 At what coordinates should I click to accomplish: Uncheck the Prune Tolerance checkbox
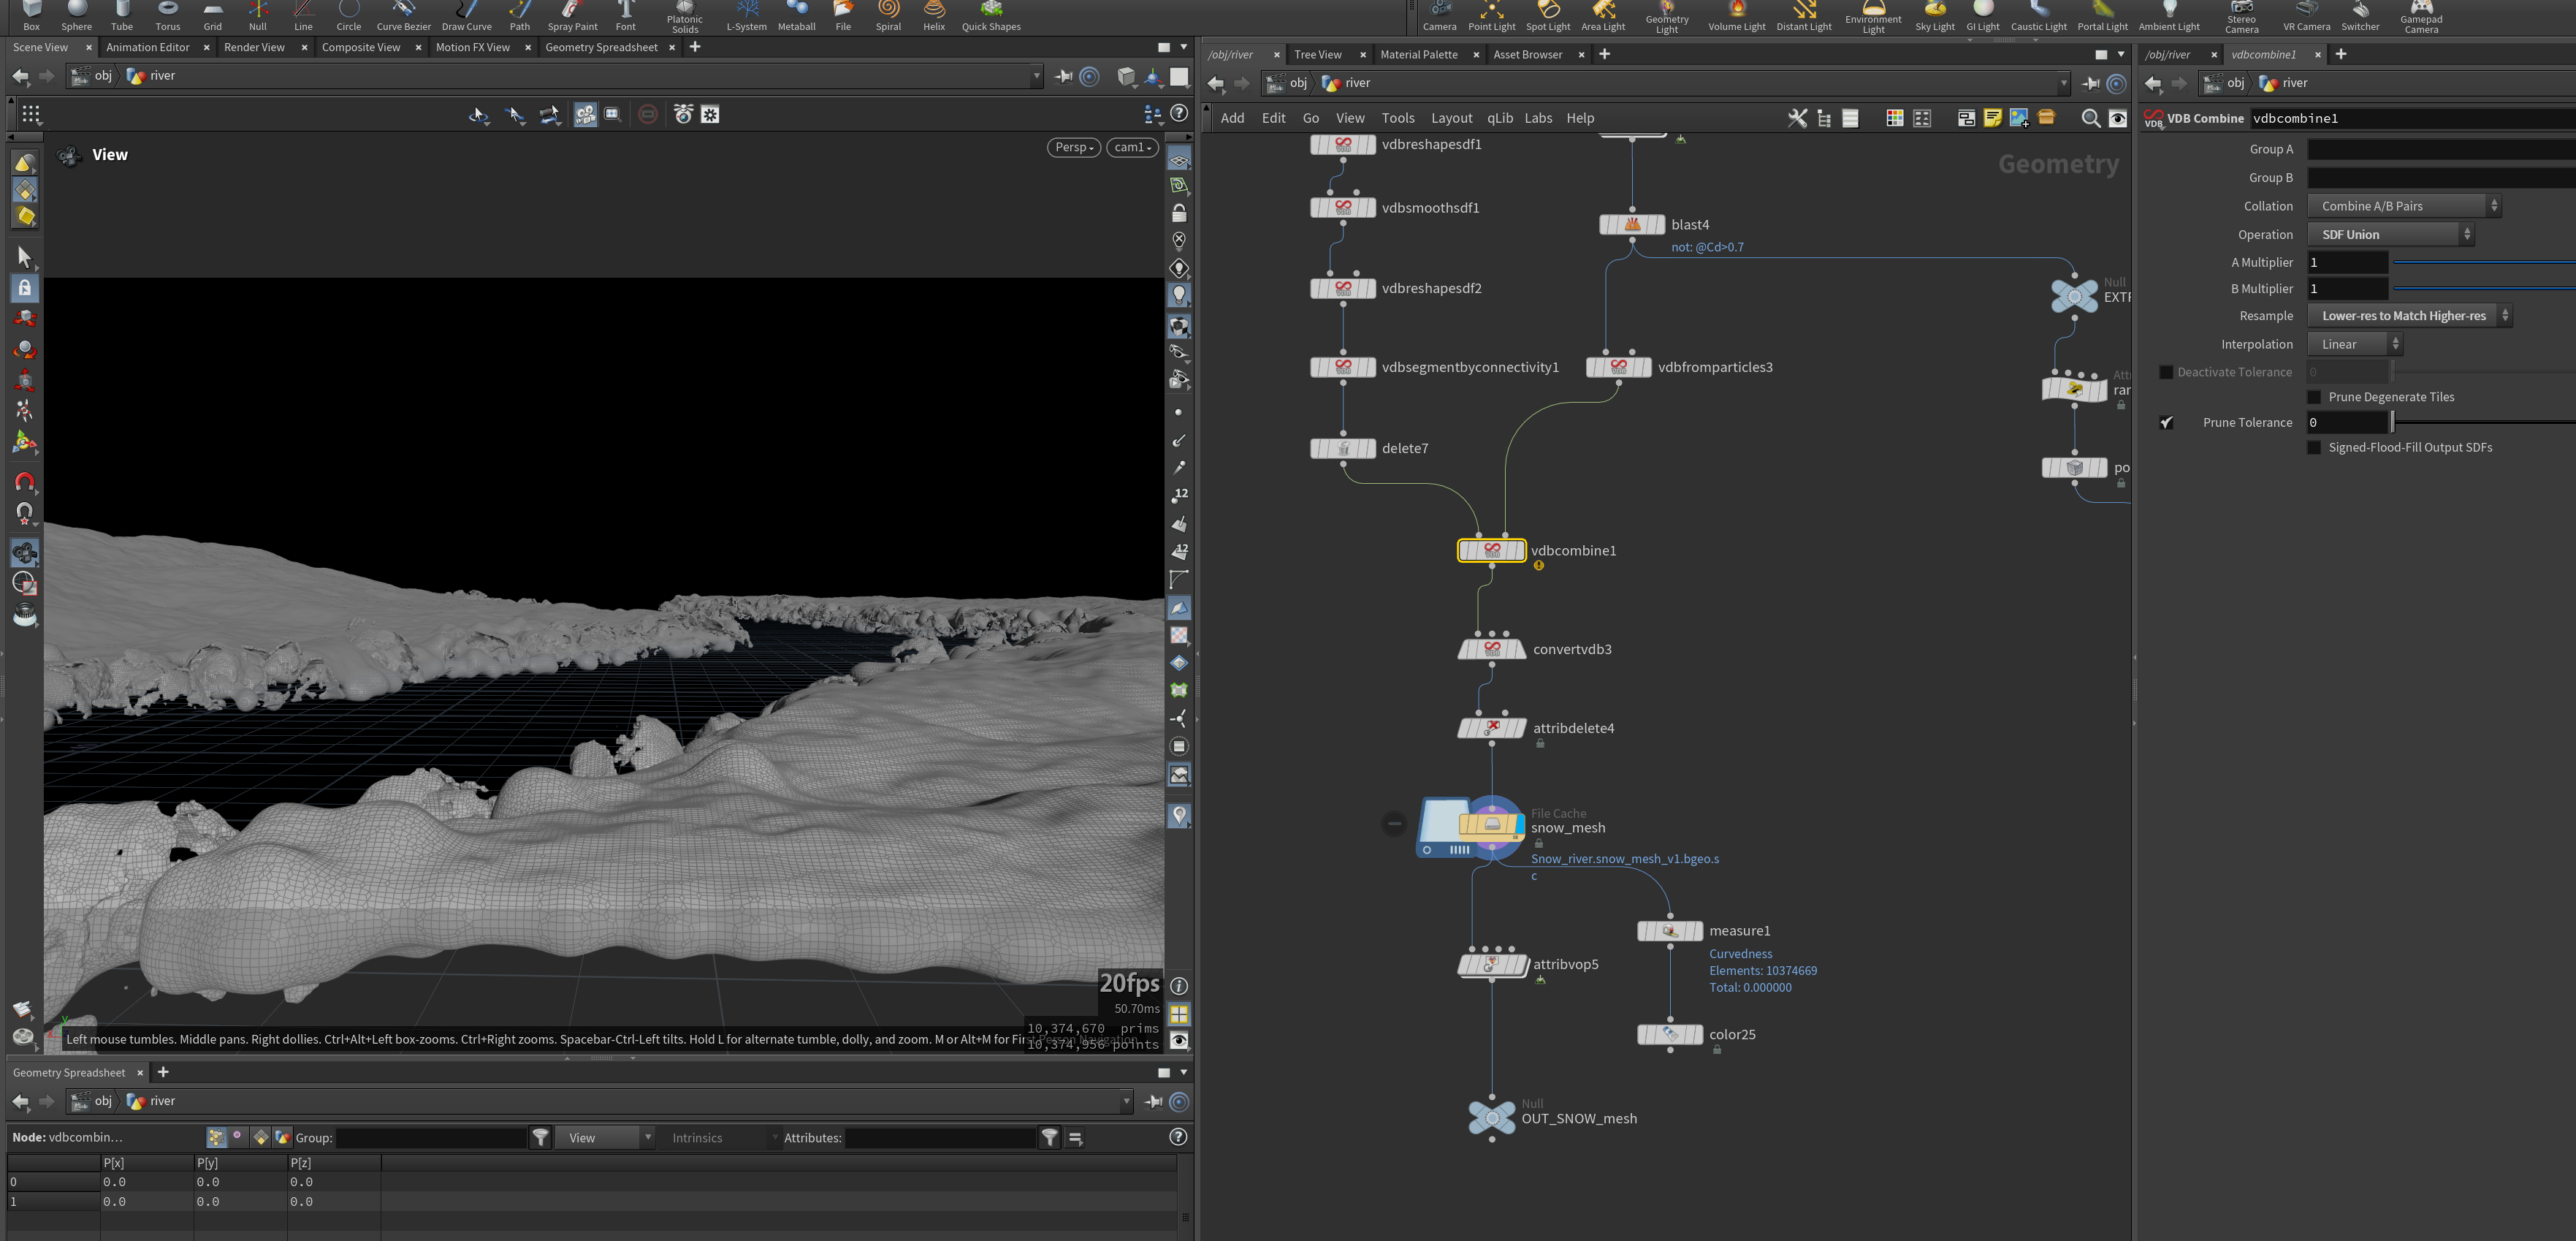pyautogui.click(x=2166, y=422)
